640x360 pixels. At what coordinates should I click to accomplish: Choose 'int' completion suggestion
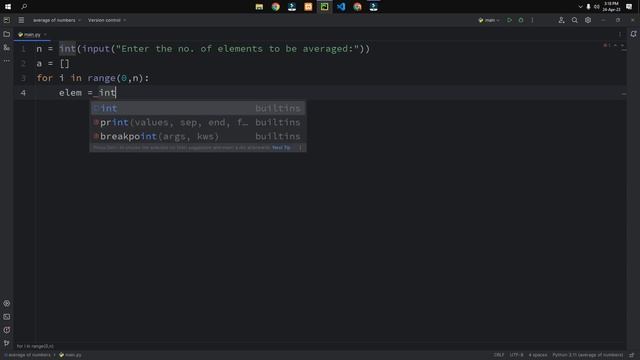click(x=198, y=108)
